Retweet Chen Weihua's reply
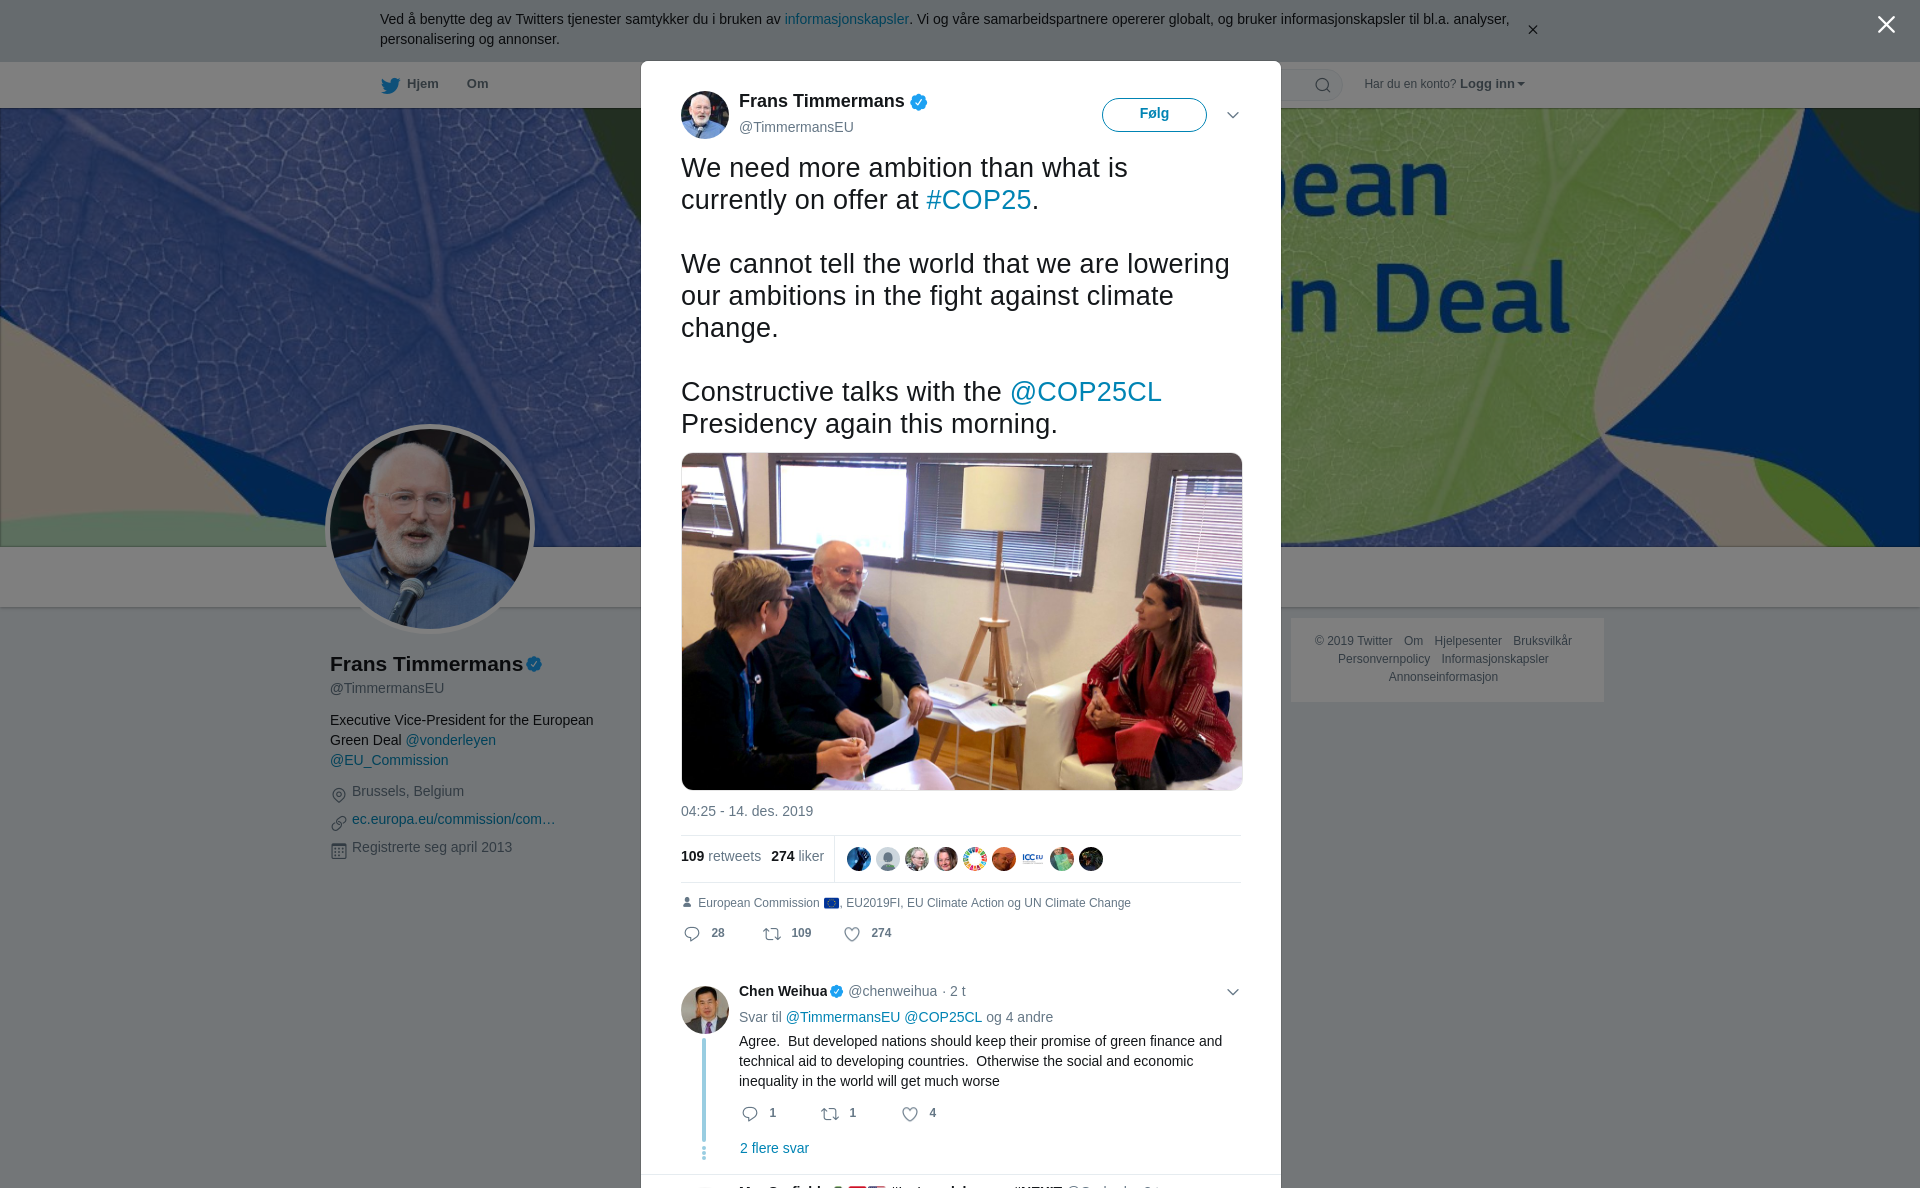Viewport: 1920px width, 1188px height. pyautogui.click(x=830, y=1114)
